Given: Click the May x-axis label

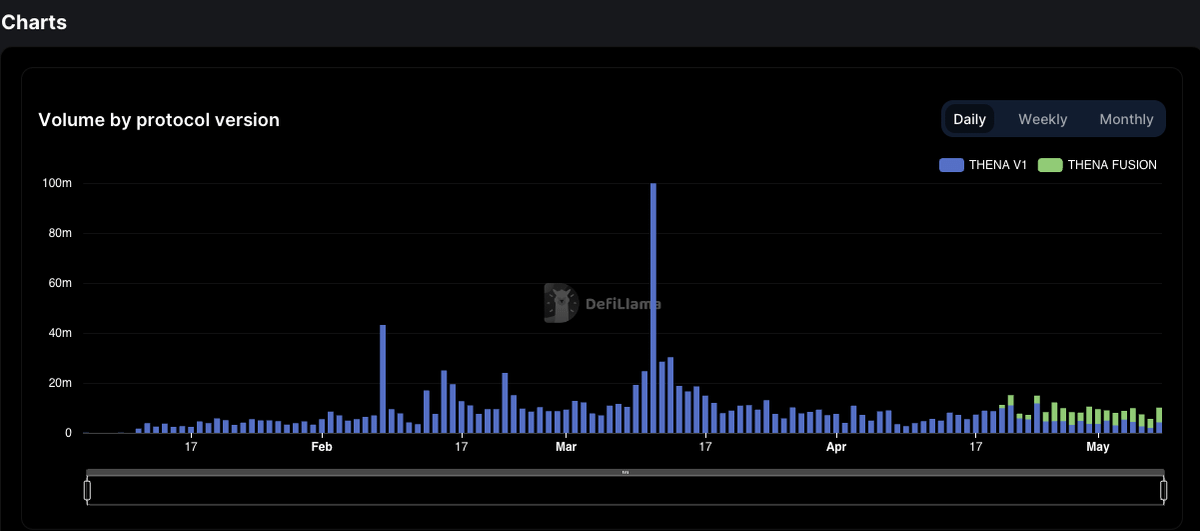Looking at the screenshot, I should coord(1098,447).
